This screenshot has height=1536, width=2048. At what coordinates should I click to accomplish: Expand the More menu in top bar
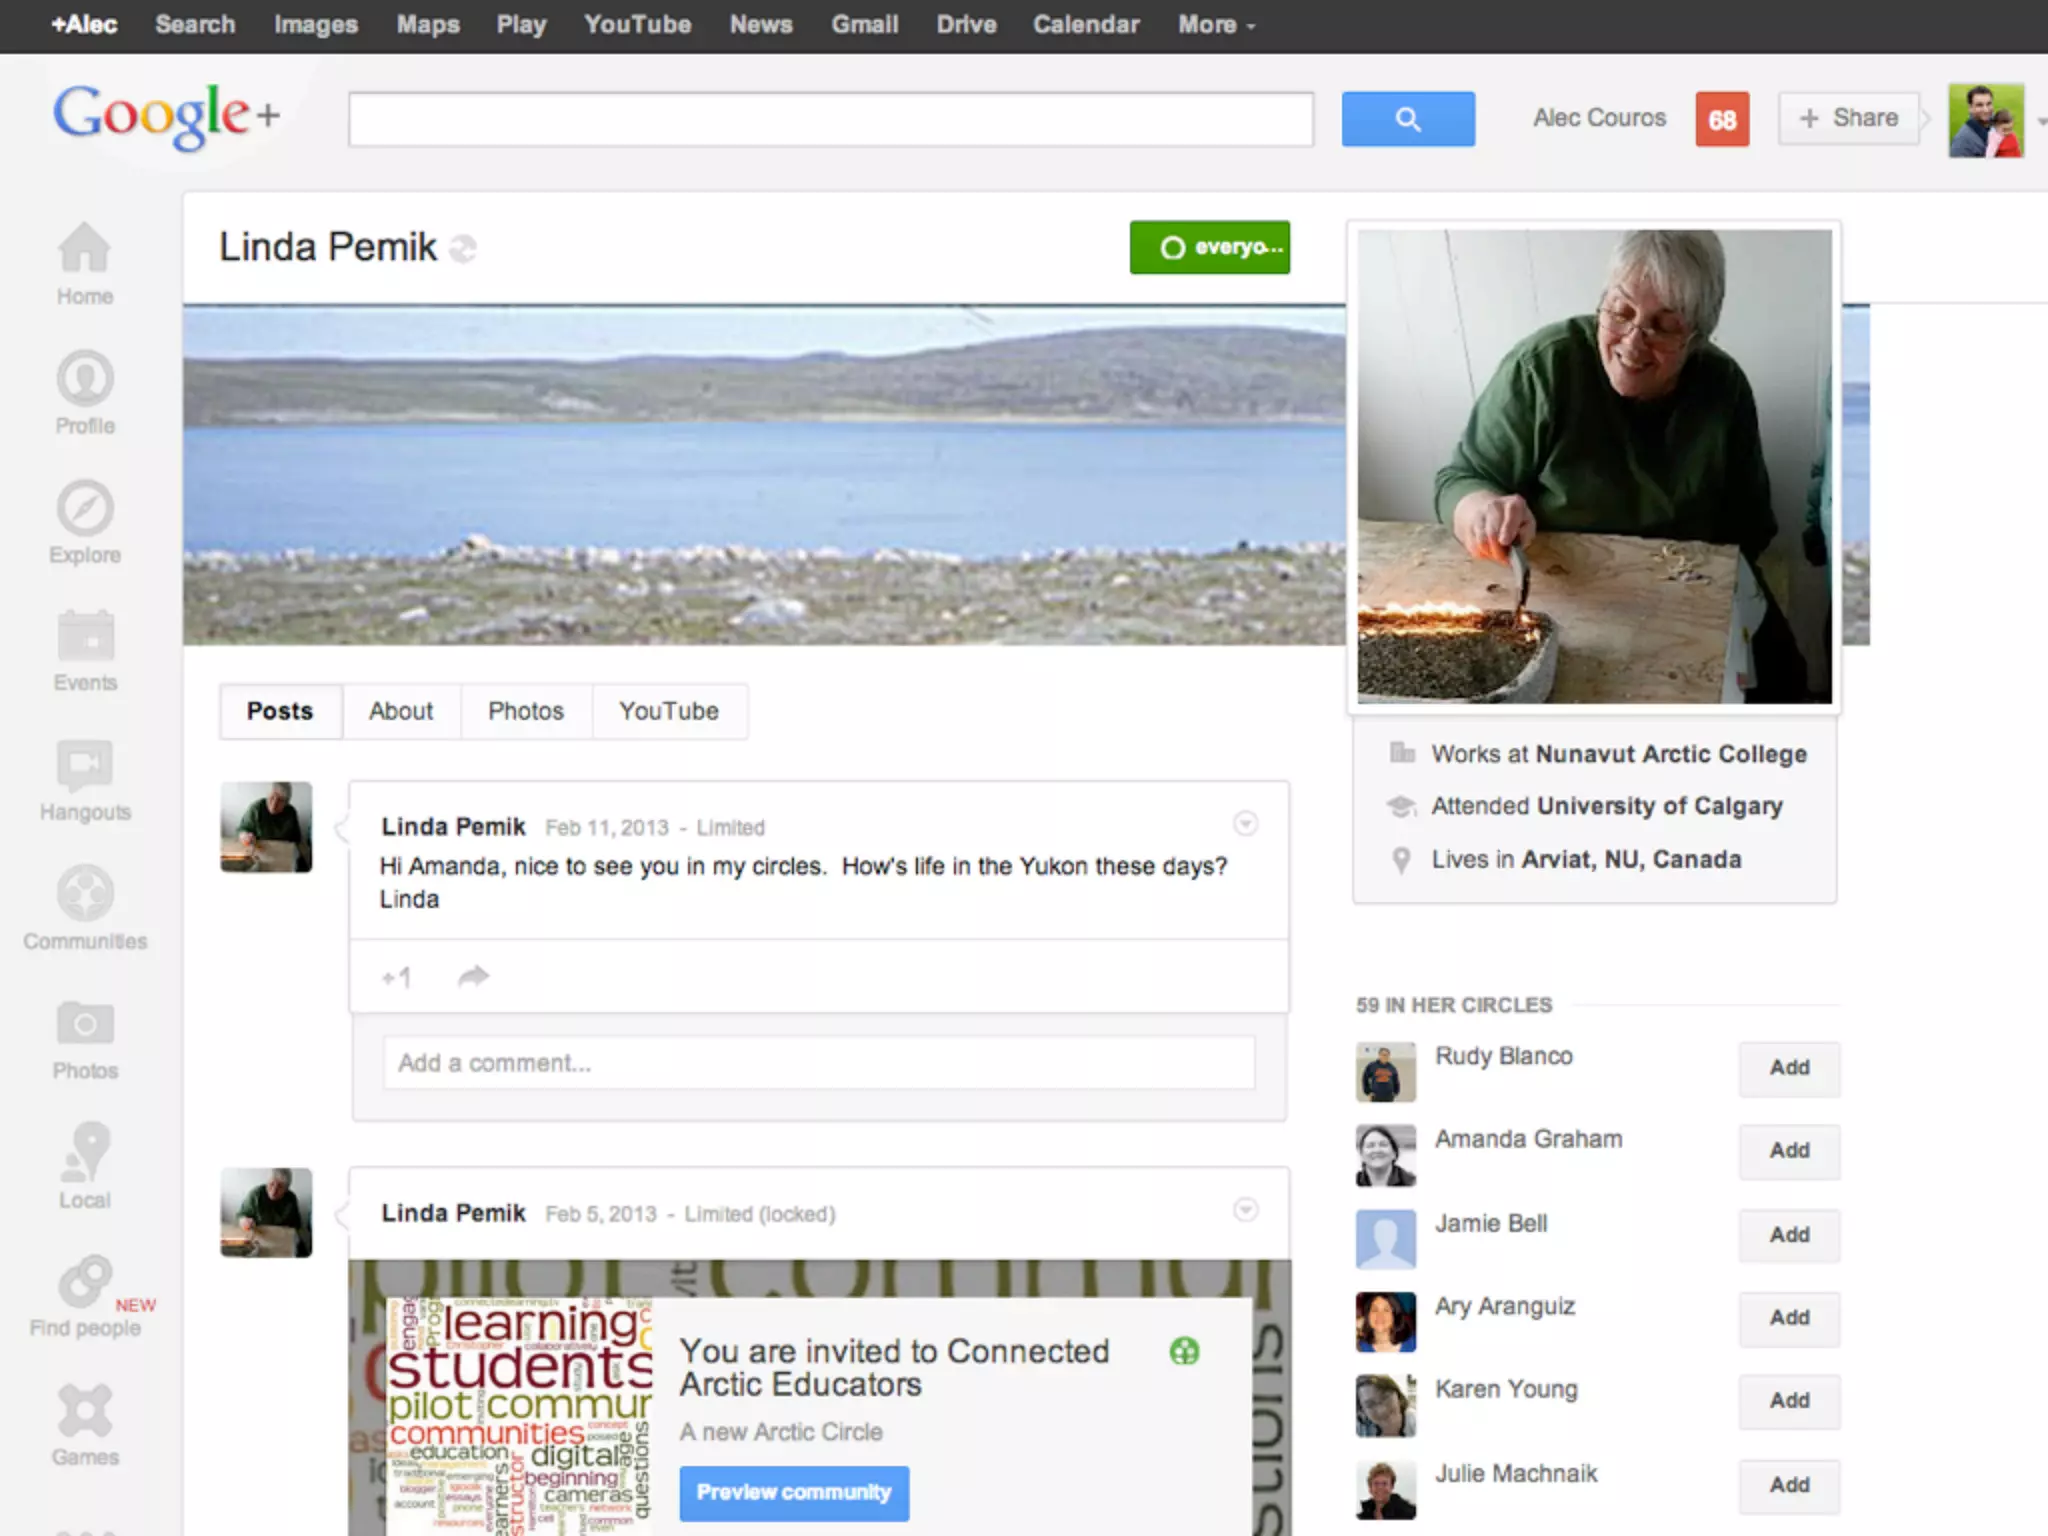click(1215, 25)
